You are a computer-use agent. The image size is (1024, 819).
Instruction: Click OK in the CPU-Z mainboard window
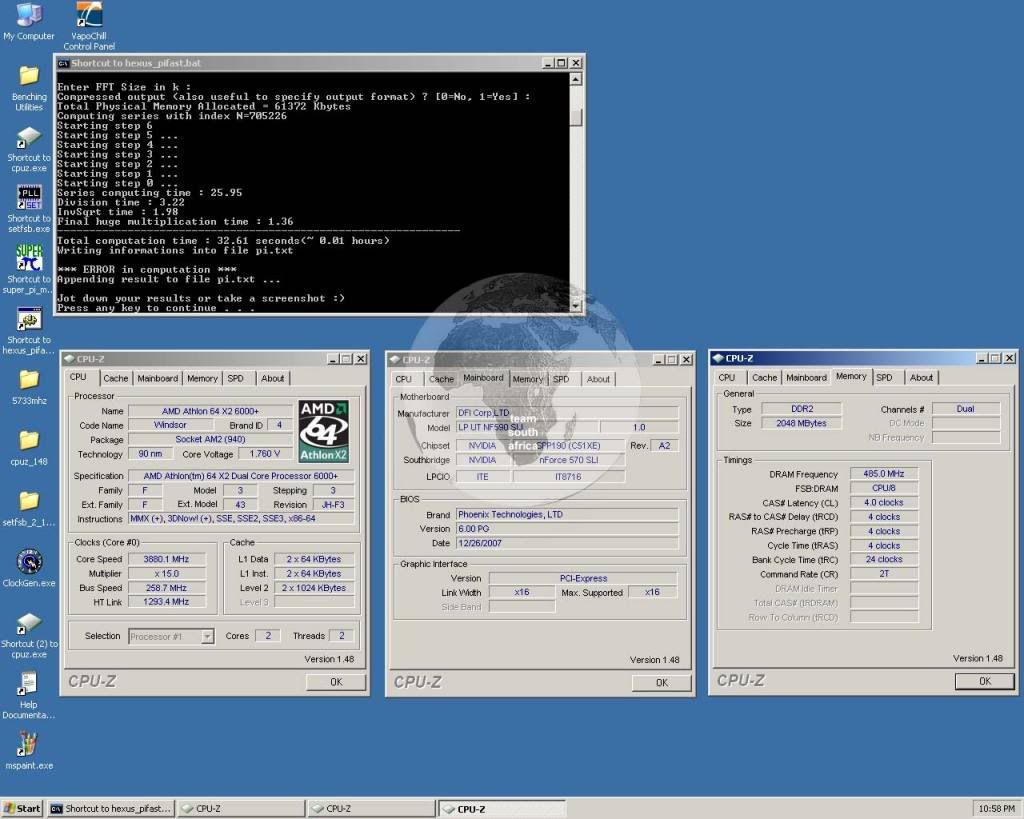pyautogui.click(x=662, y=682)
